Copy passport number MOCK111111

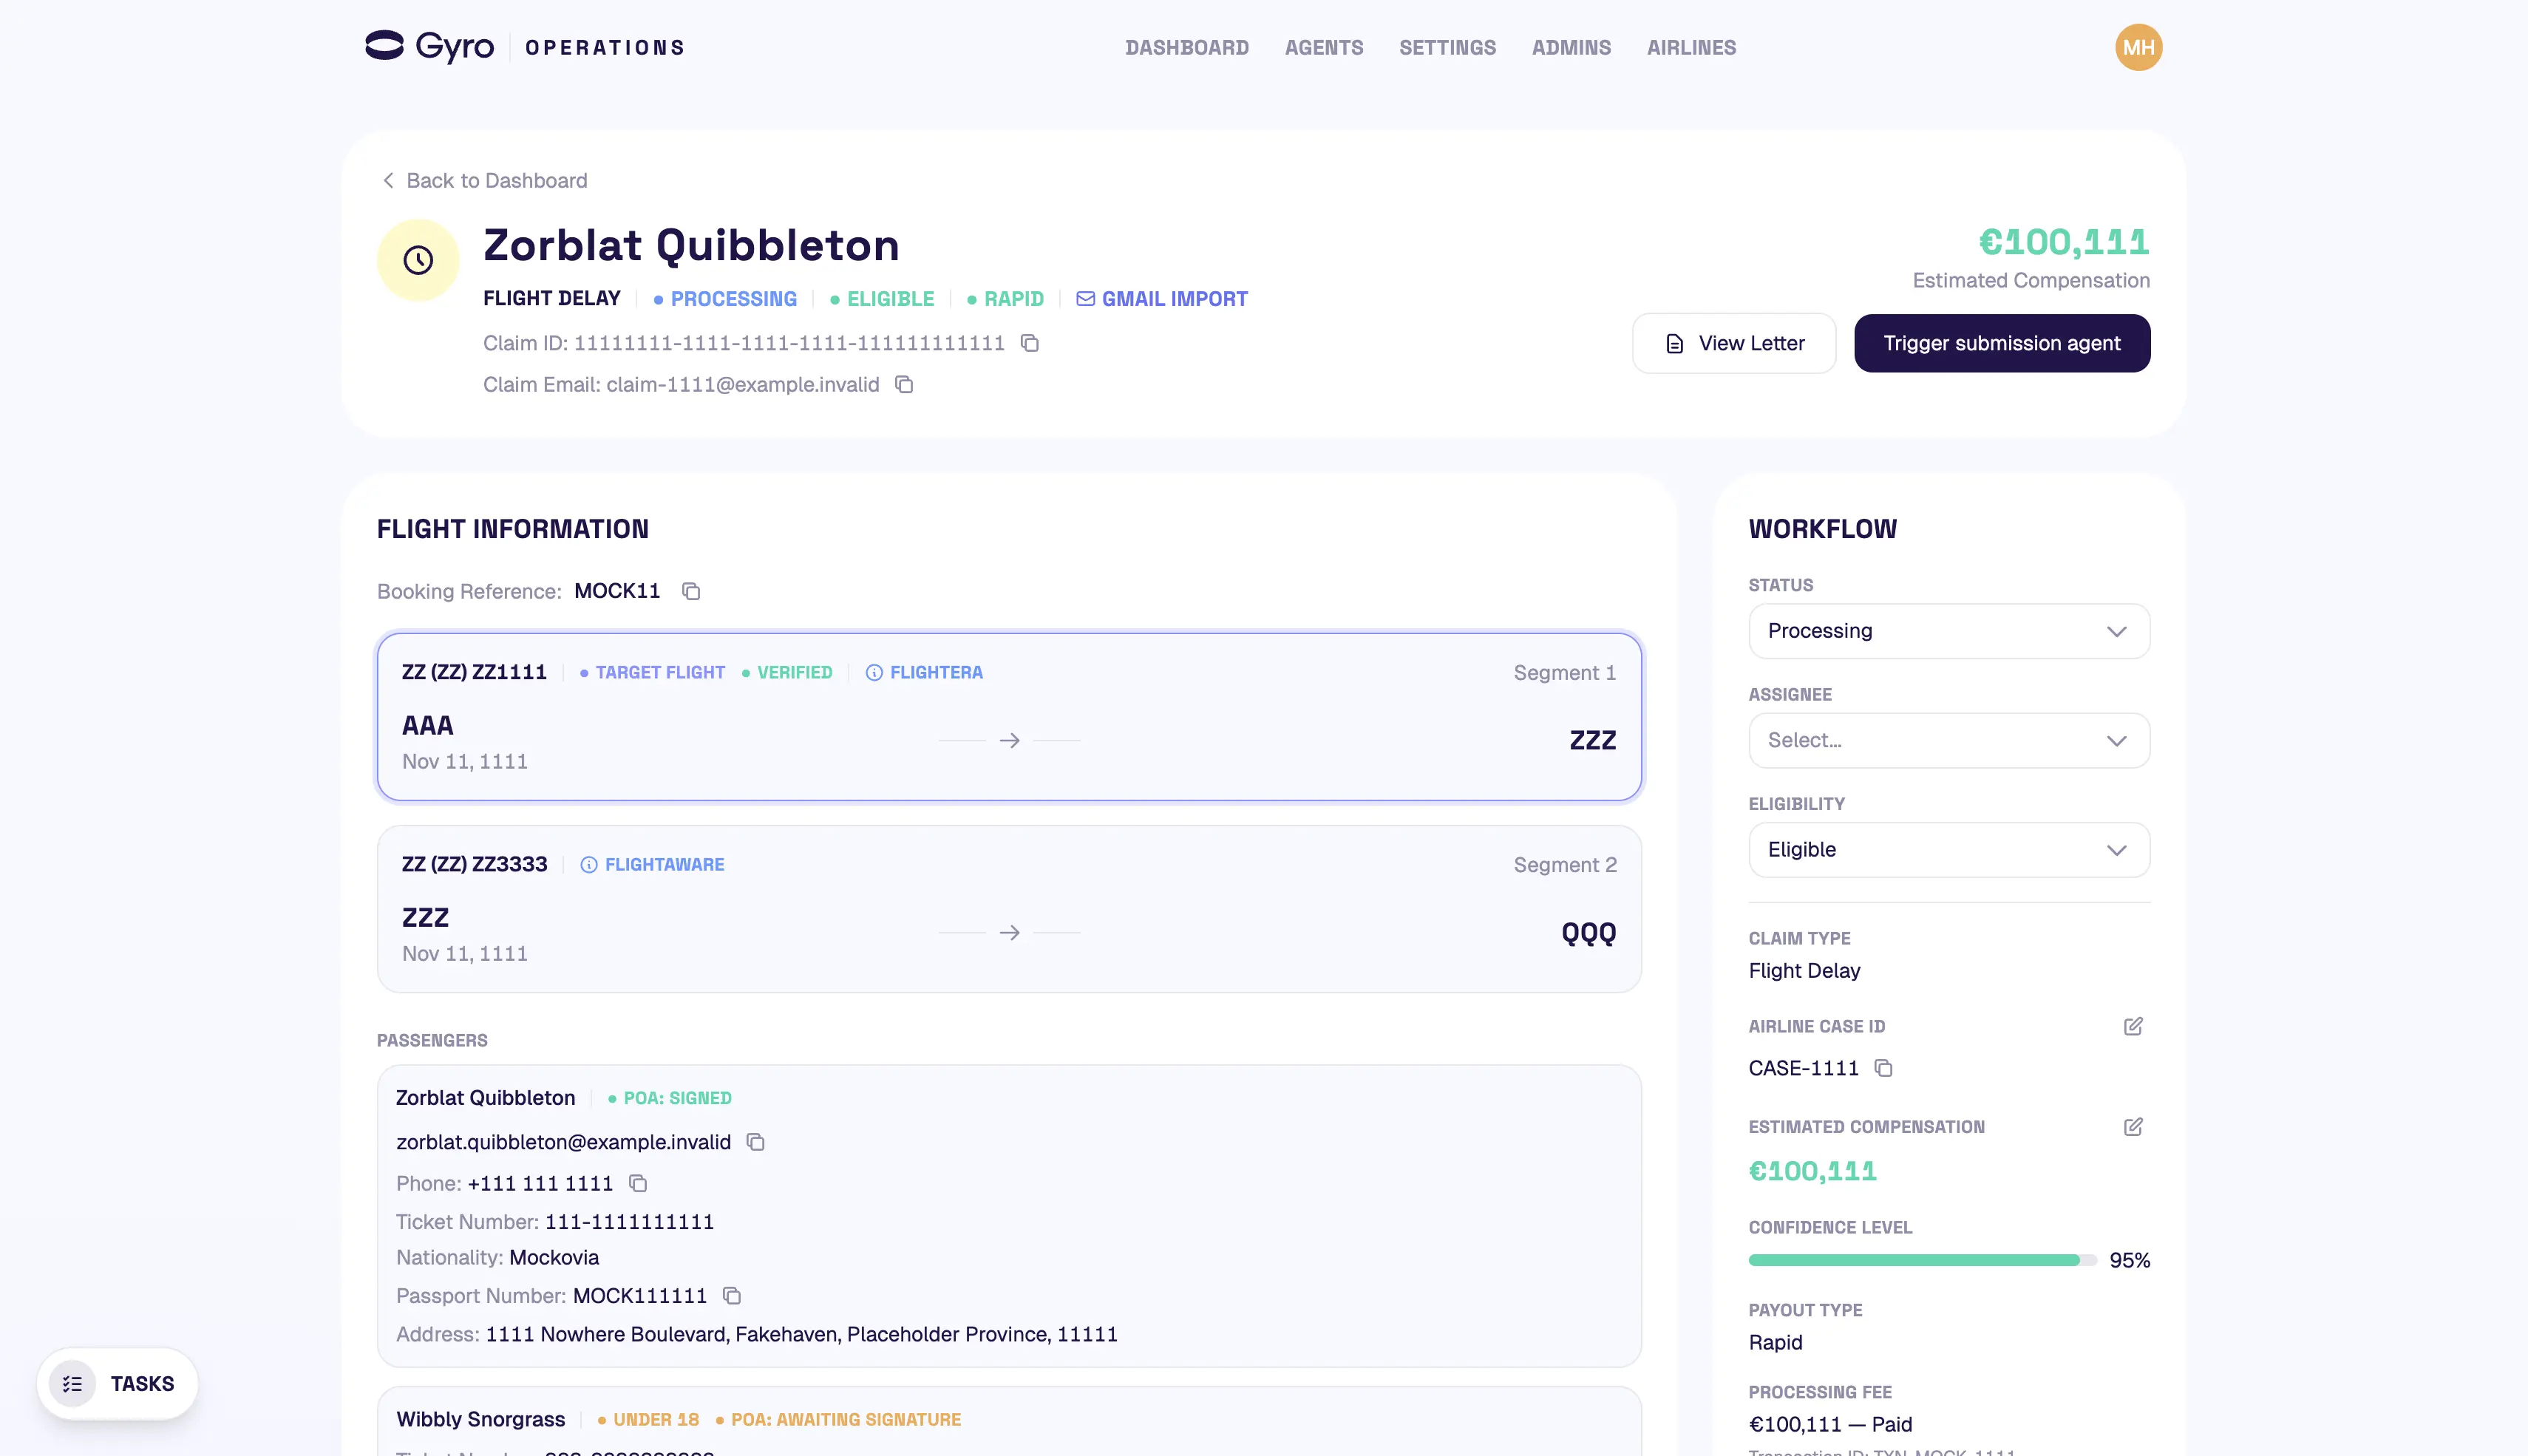pos(732,1296)
